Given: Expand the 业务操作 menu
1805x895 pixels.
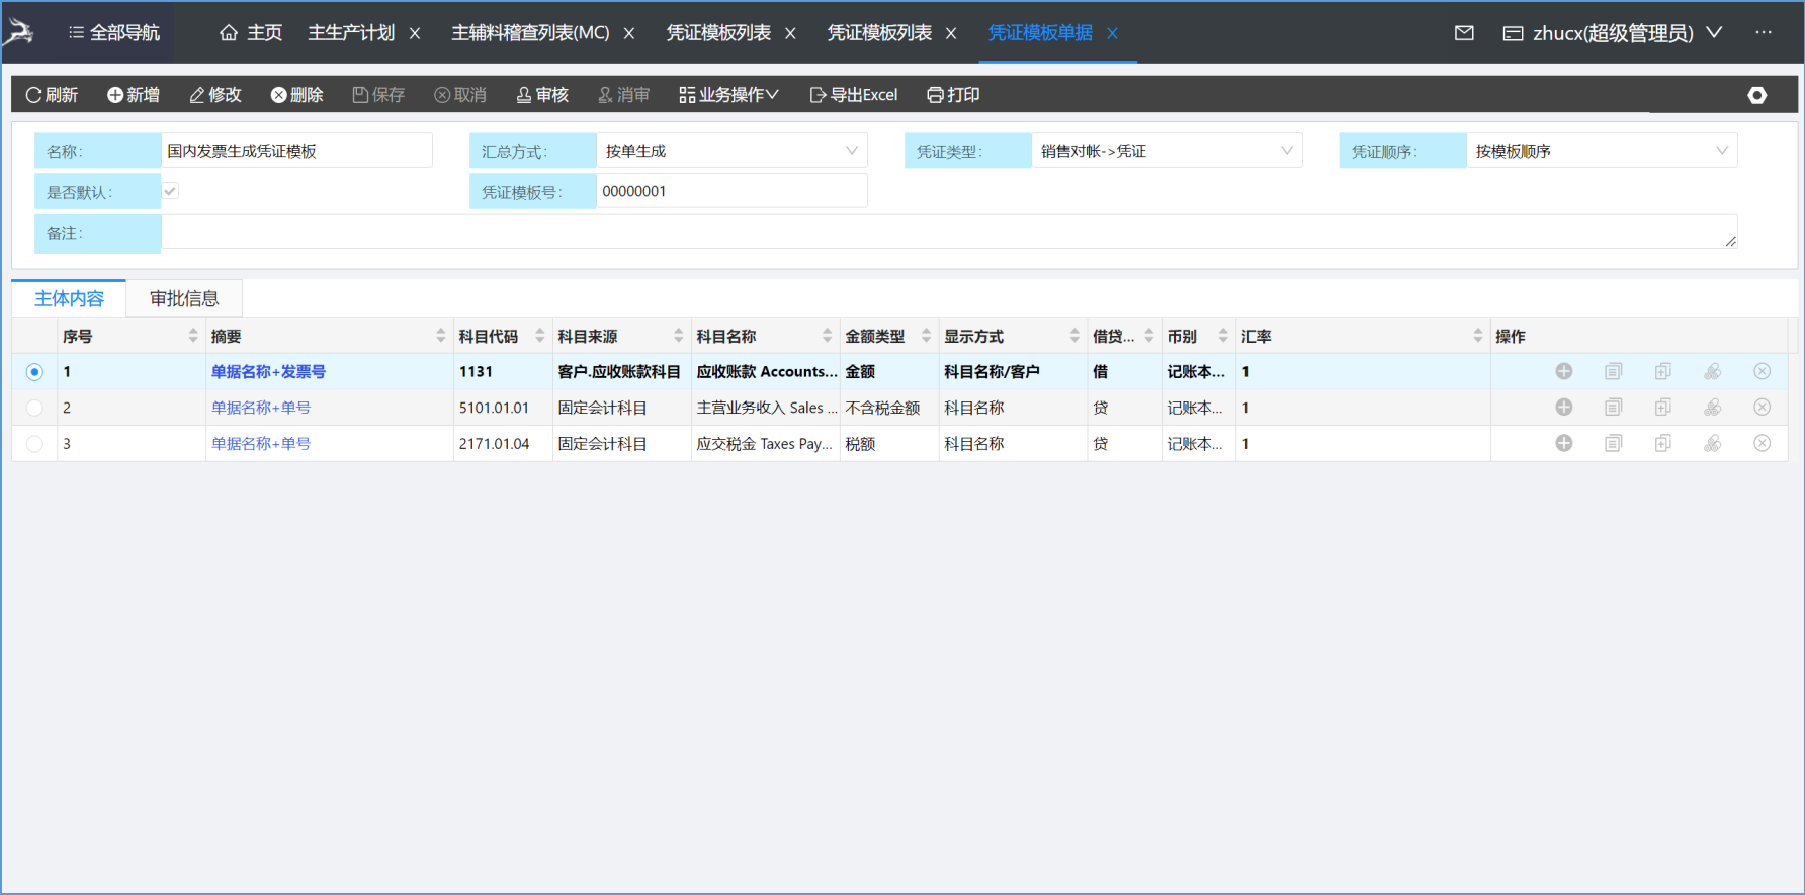Looking at the screenshot, I should (728, 95).
